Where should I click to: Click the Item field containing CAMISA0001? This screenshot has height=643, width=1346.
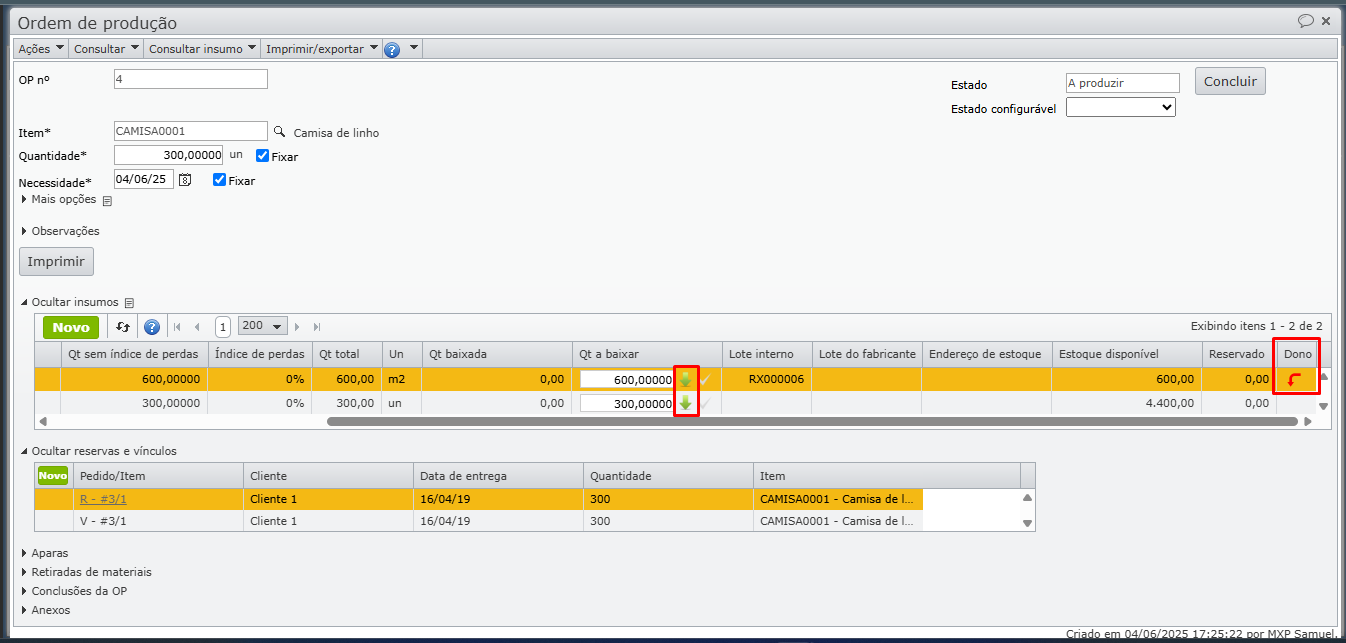[191, 131]
